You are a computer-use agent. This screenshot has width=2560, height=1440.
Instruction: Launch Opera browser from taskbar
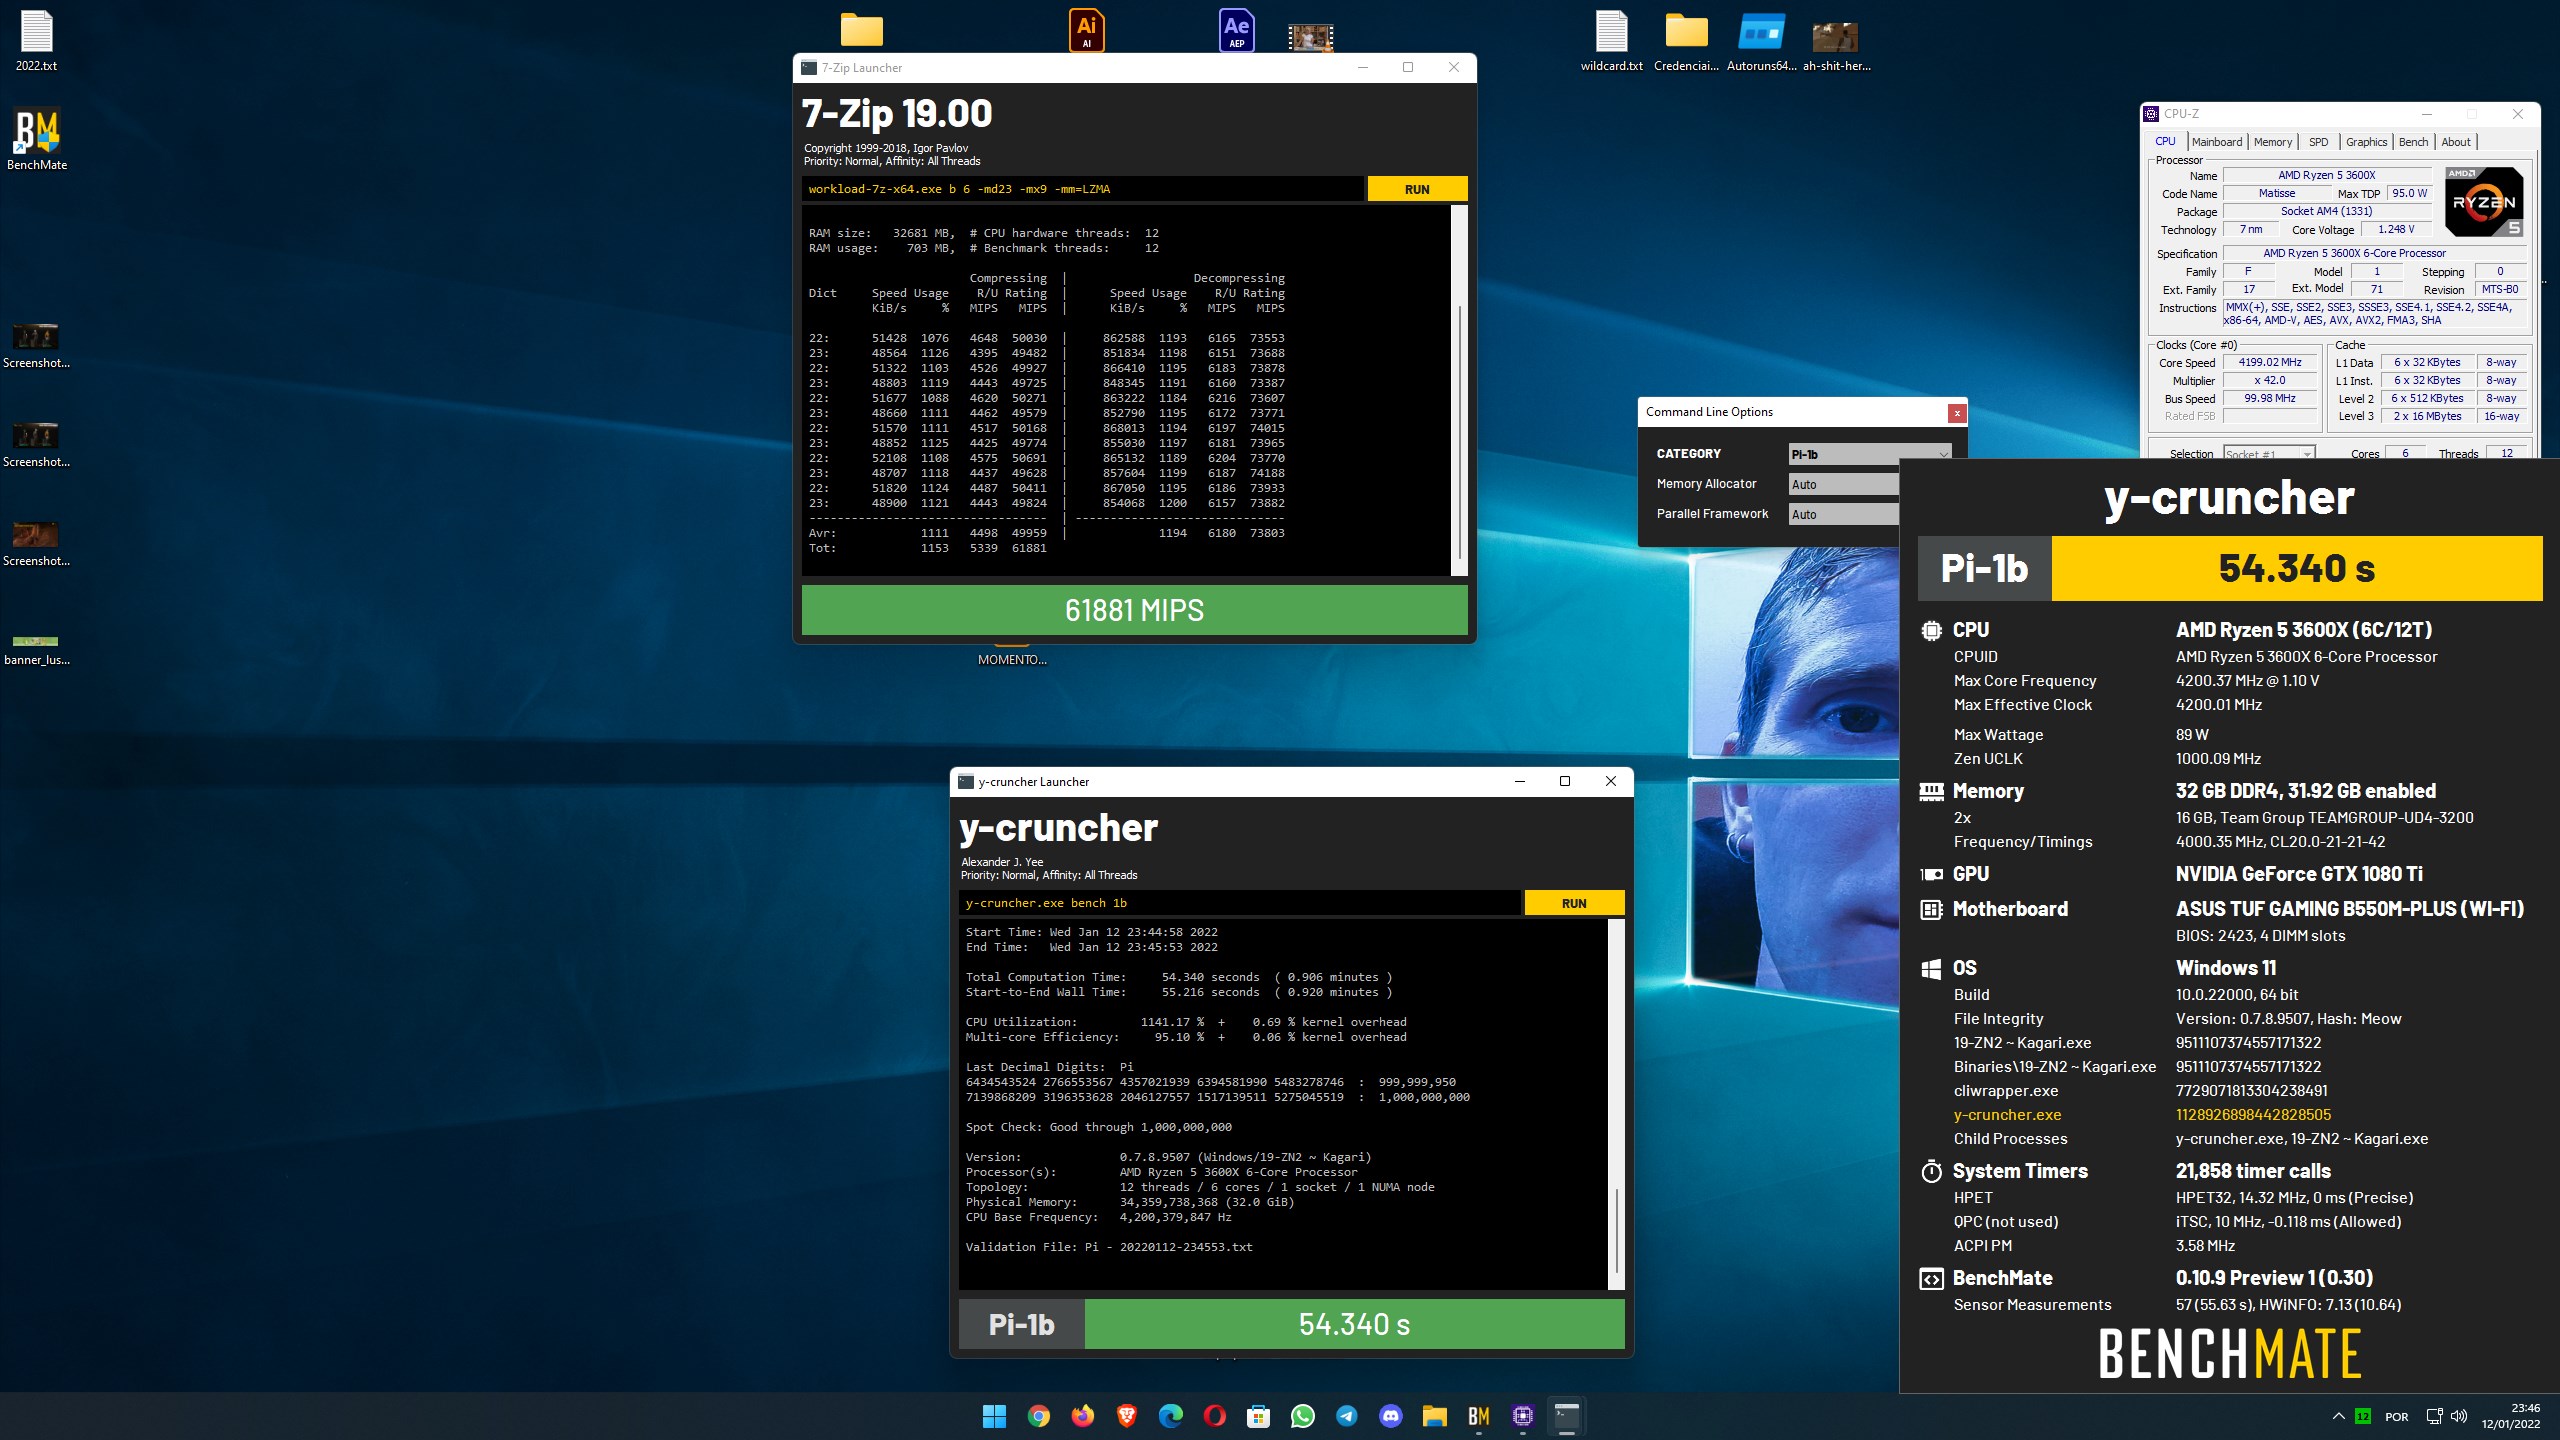(1214, 1416)
